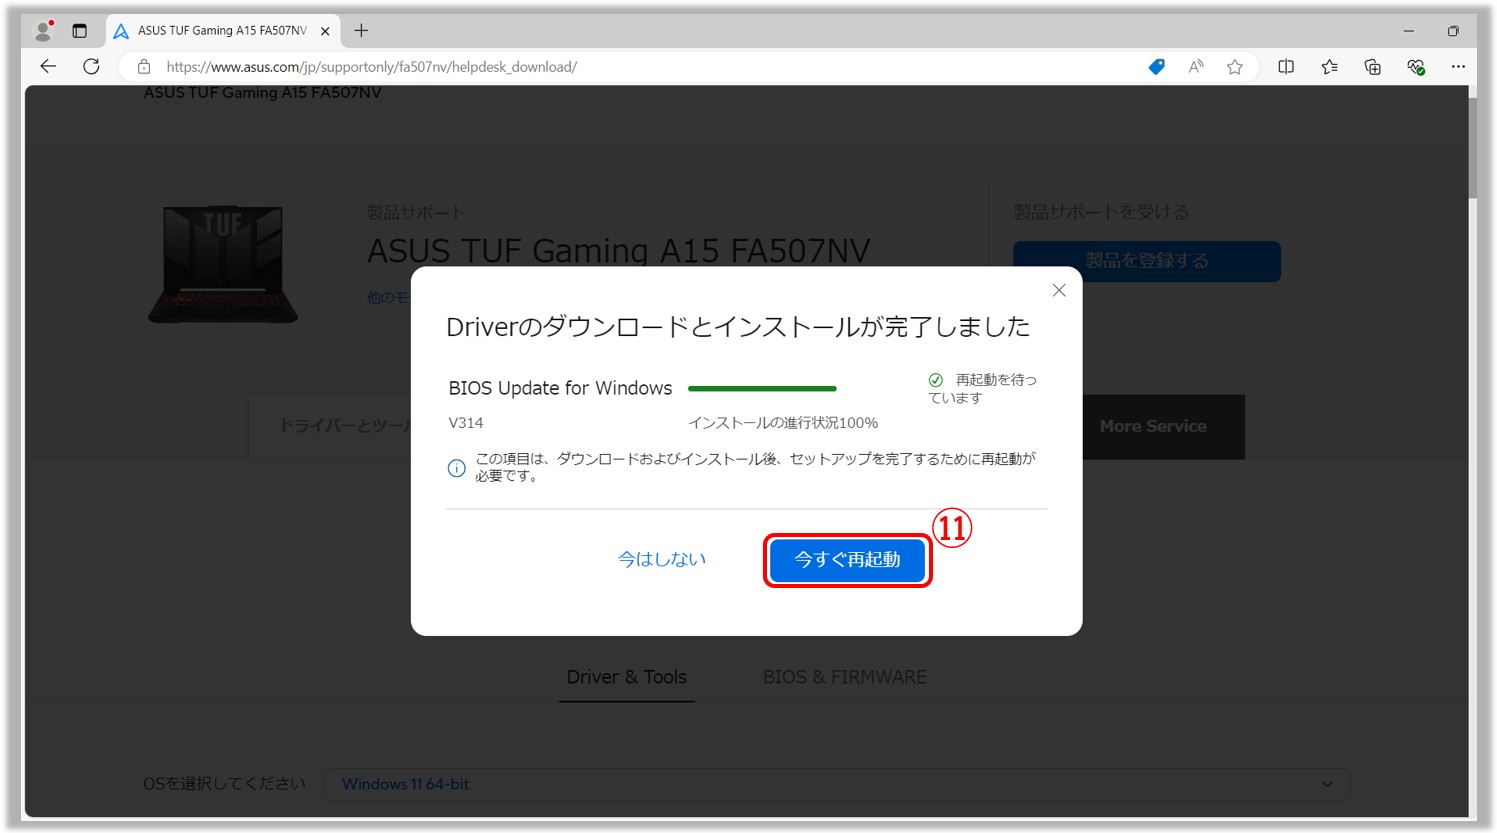Add this page to favorites star
This screenshot has width=1497, height=833.
click(x=1235, y=67)
